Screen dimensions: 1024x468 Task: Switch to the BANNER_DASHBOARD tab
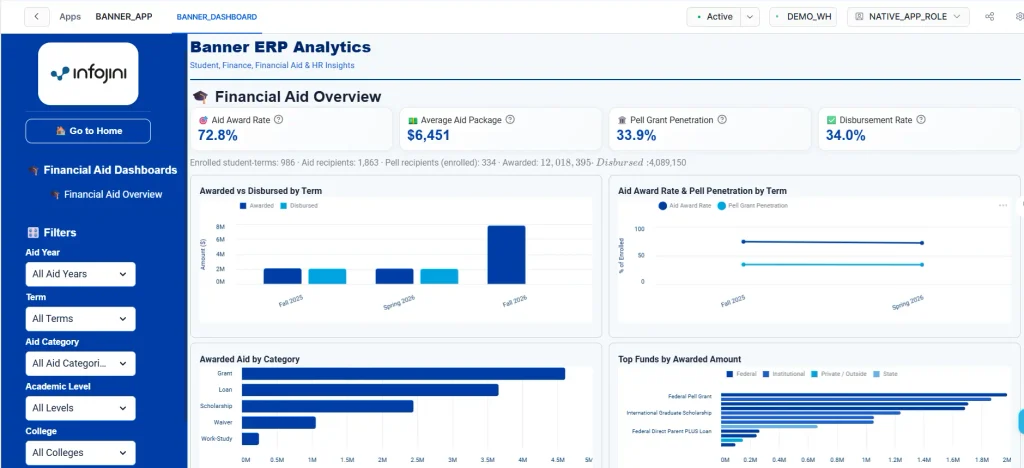pos(217,17)
